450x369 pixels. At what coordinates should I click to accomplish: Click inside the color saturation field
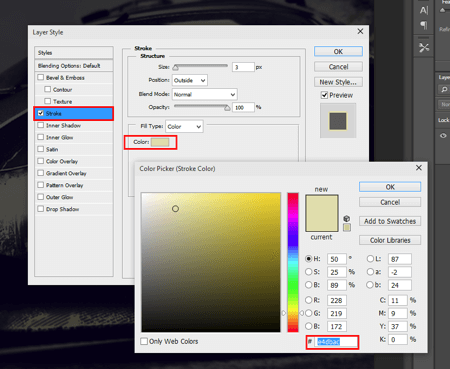pyautogui.click(x=211, y=262)
